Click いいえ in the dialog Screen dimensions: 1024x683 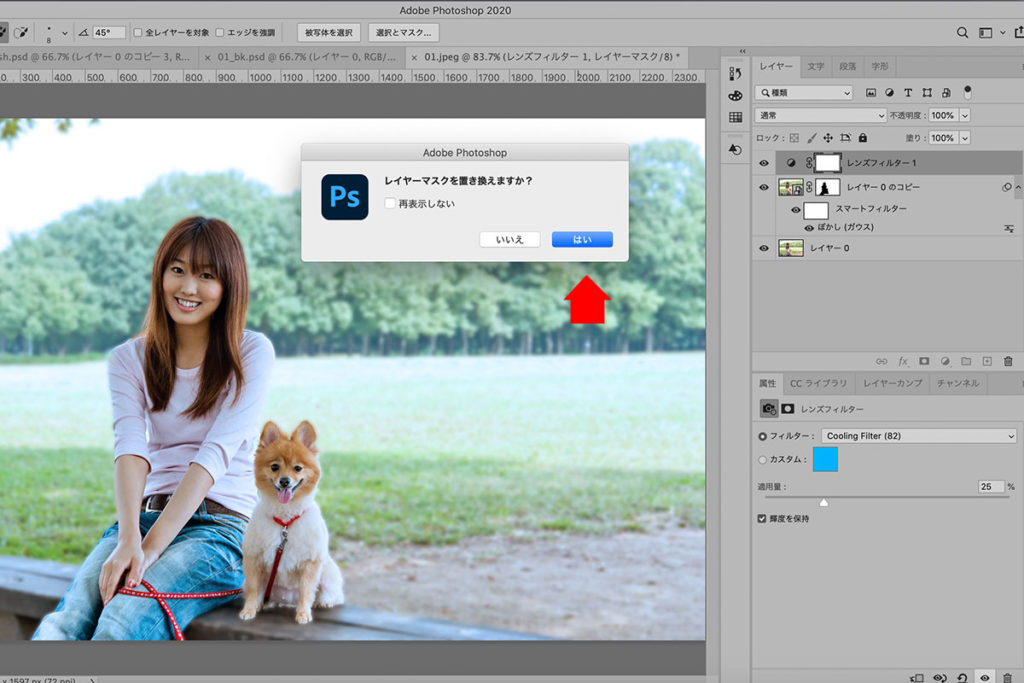[509, 240]
